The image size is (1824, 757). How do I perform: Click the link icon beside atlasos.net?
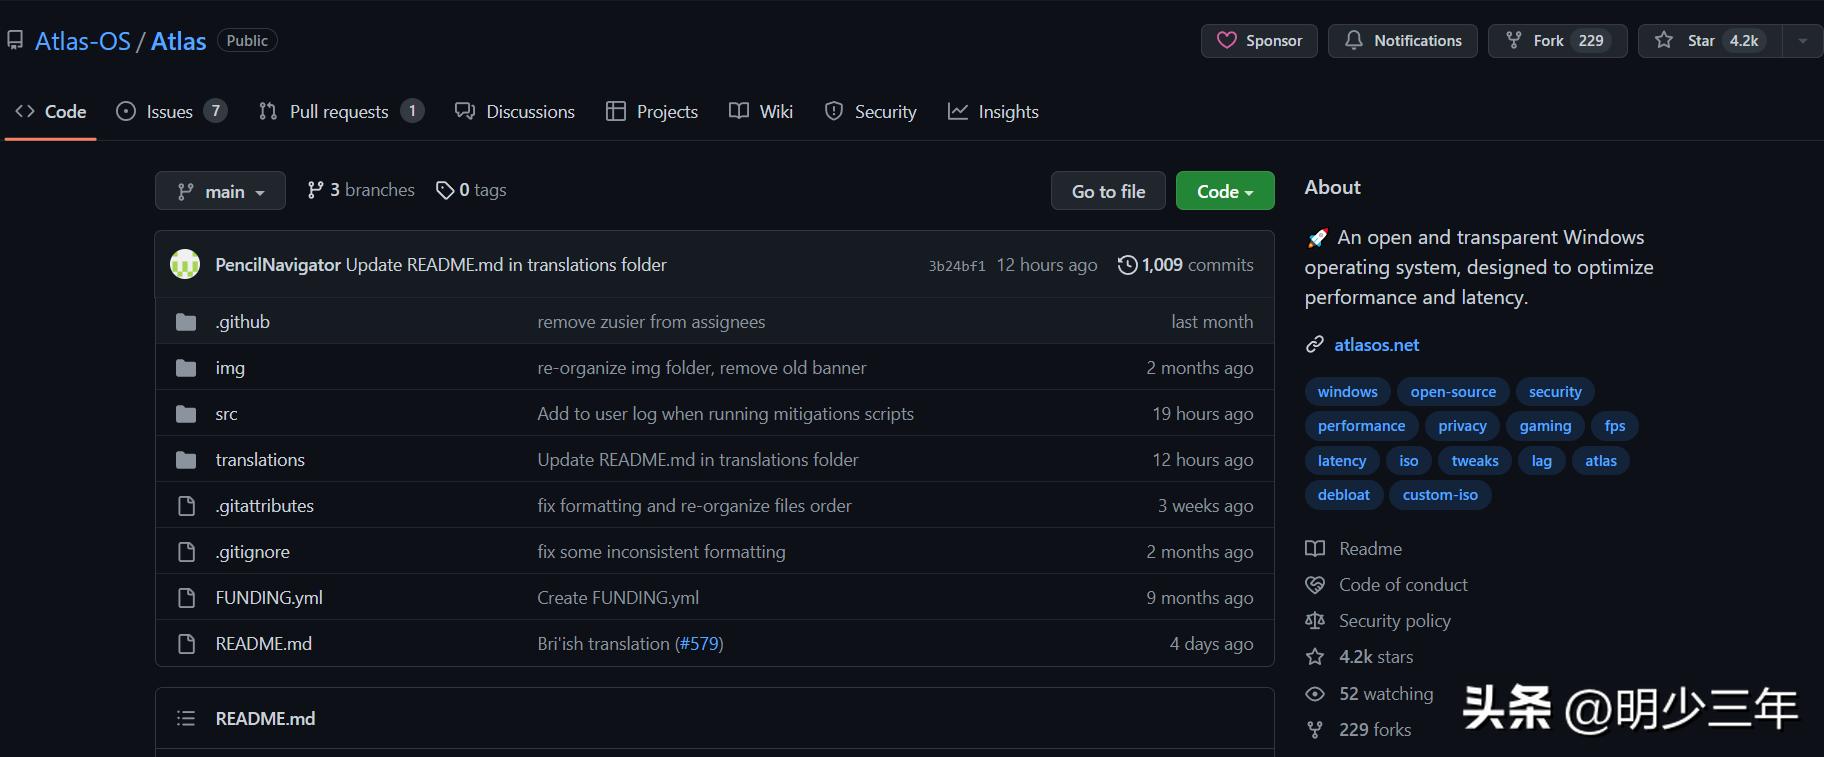coord(1315,345)
